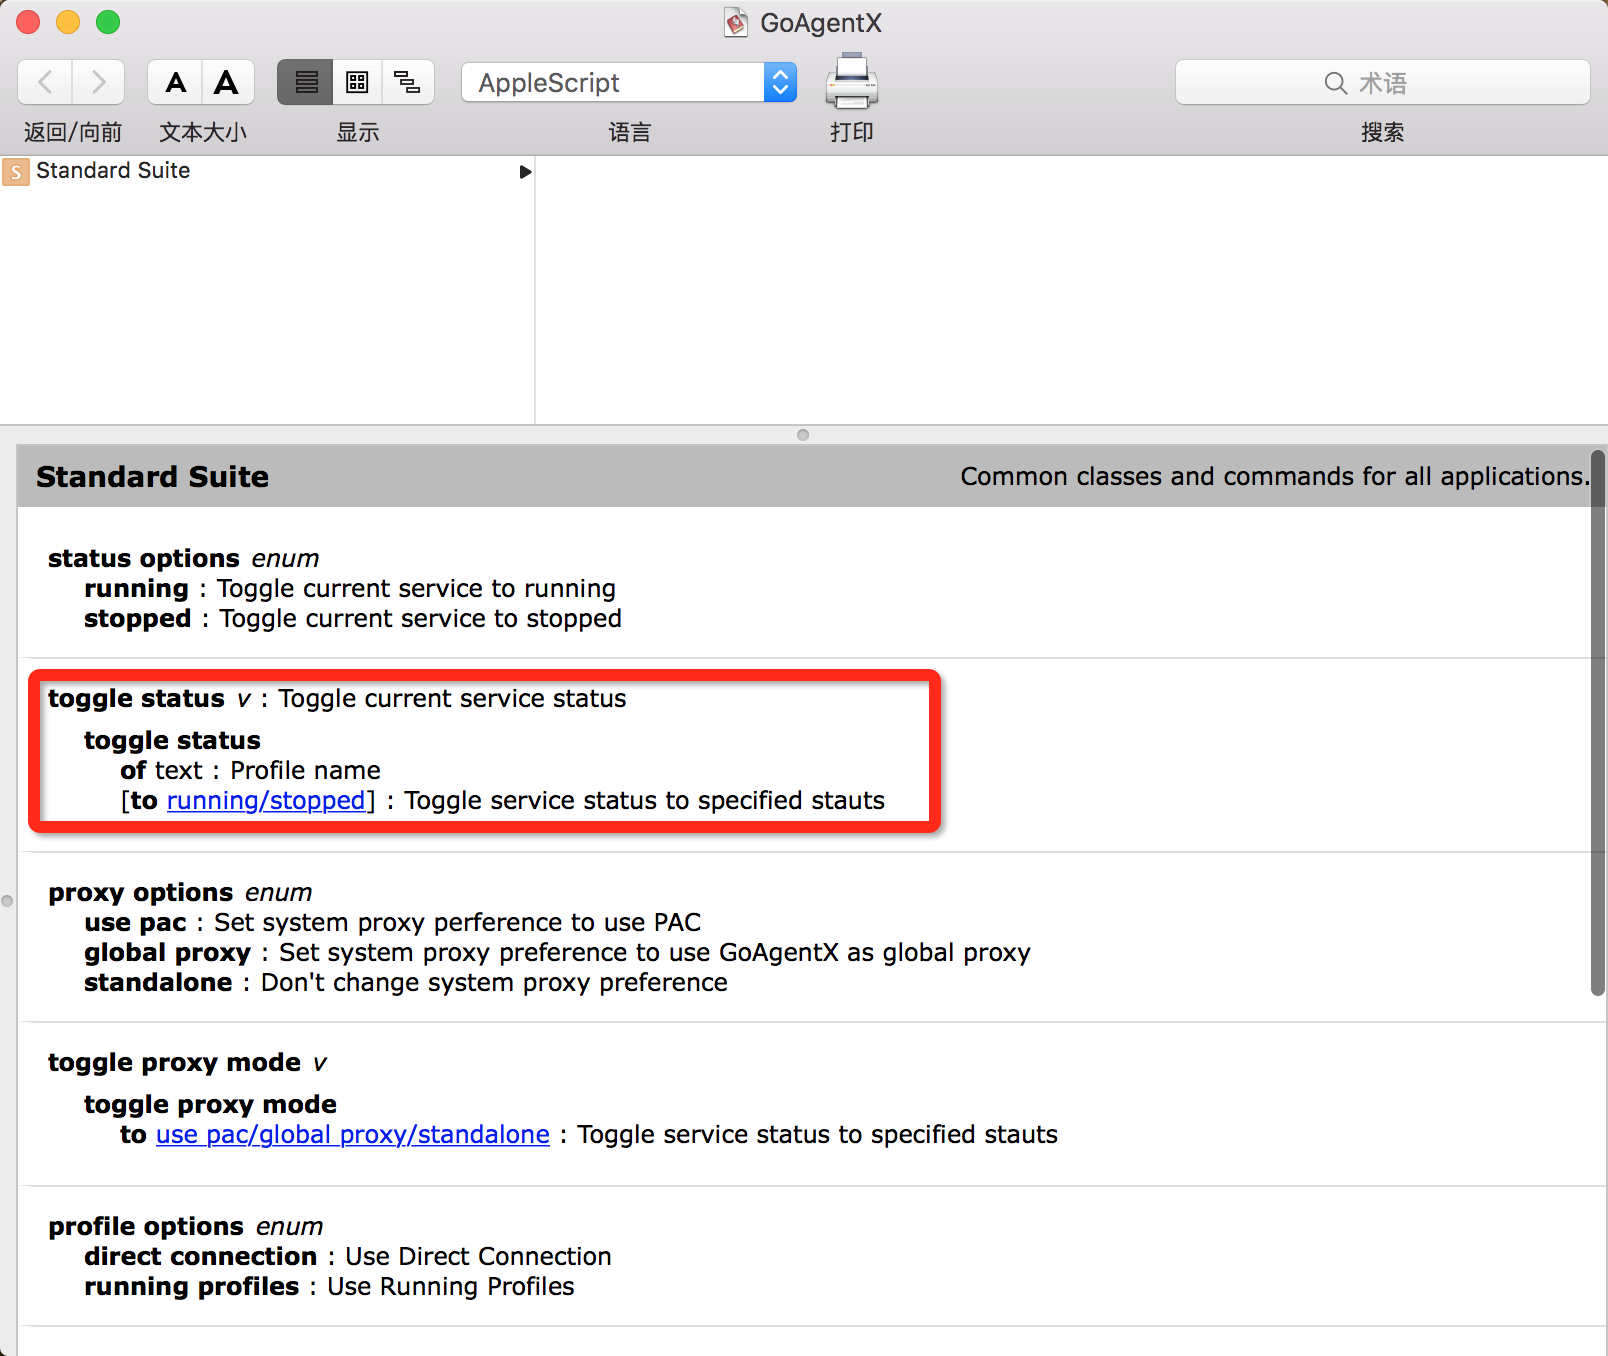Click the search magnifier icon
Viewport: 1608px width, 1356px height.
point(1336,83)
